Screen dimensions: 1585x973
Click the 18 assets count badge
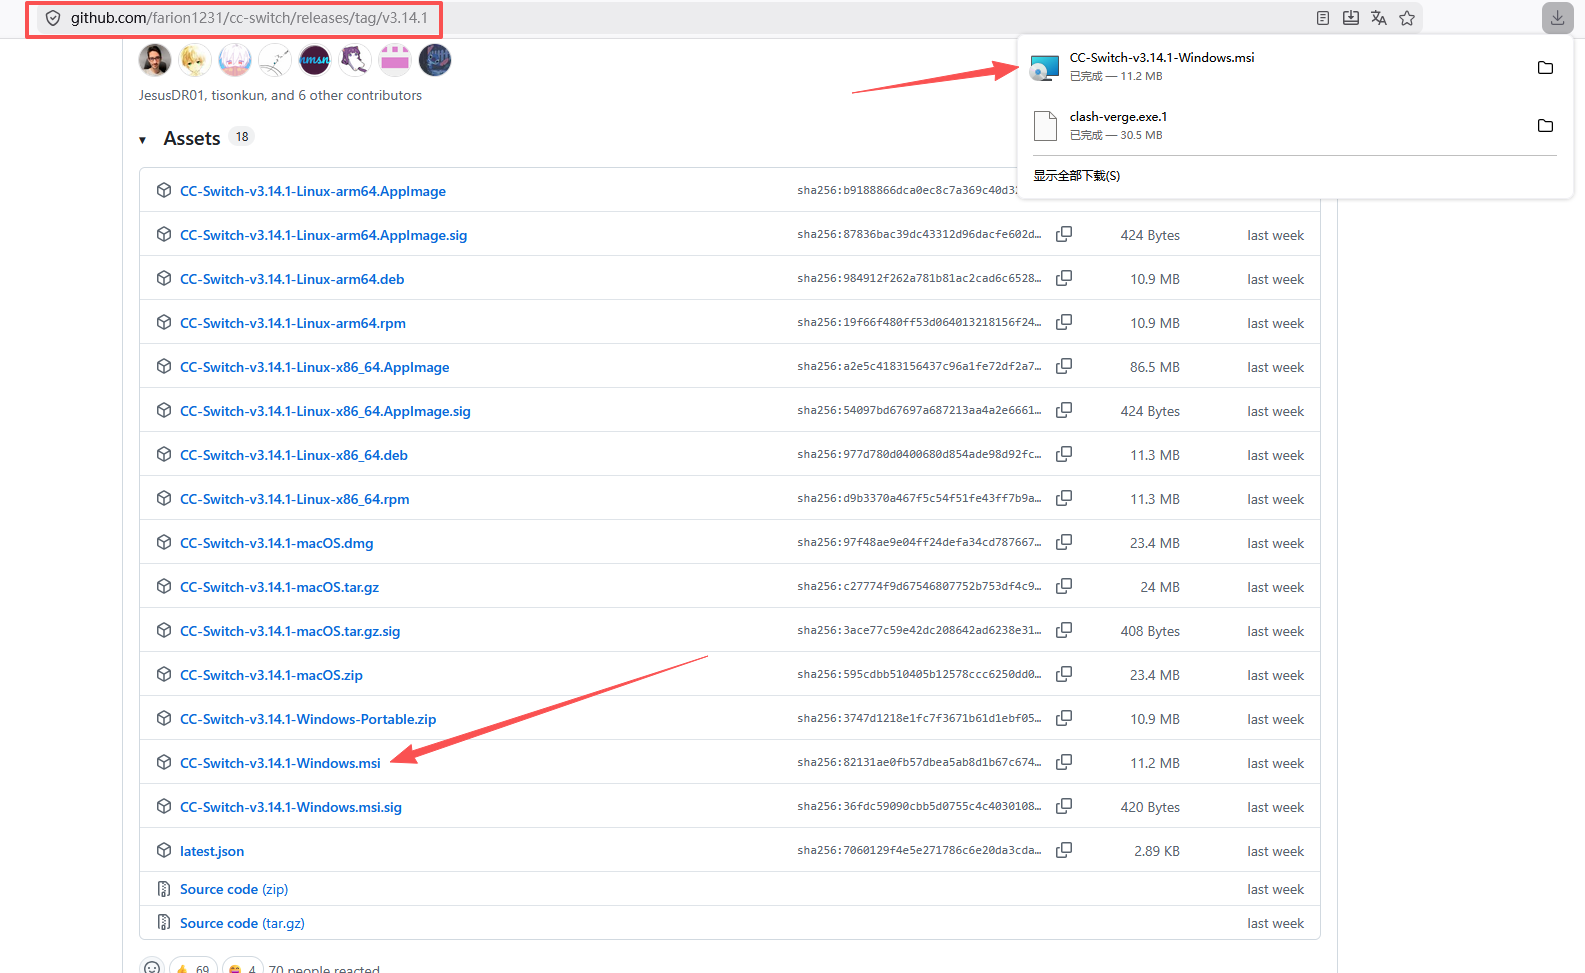242,137
